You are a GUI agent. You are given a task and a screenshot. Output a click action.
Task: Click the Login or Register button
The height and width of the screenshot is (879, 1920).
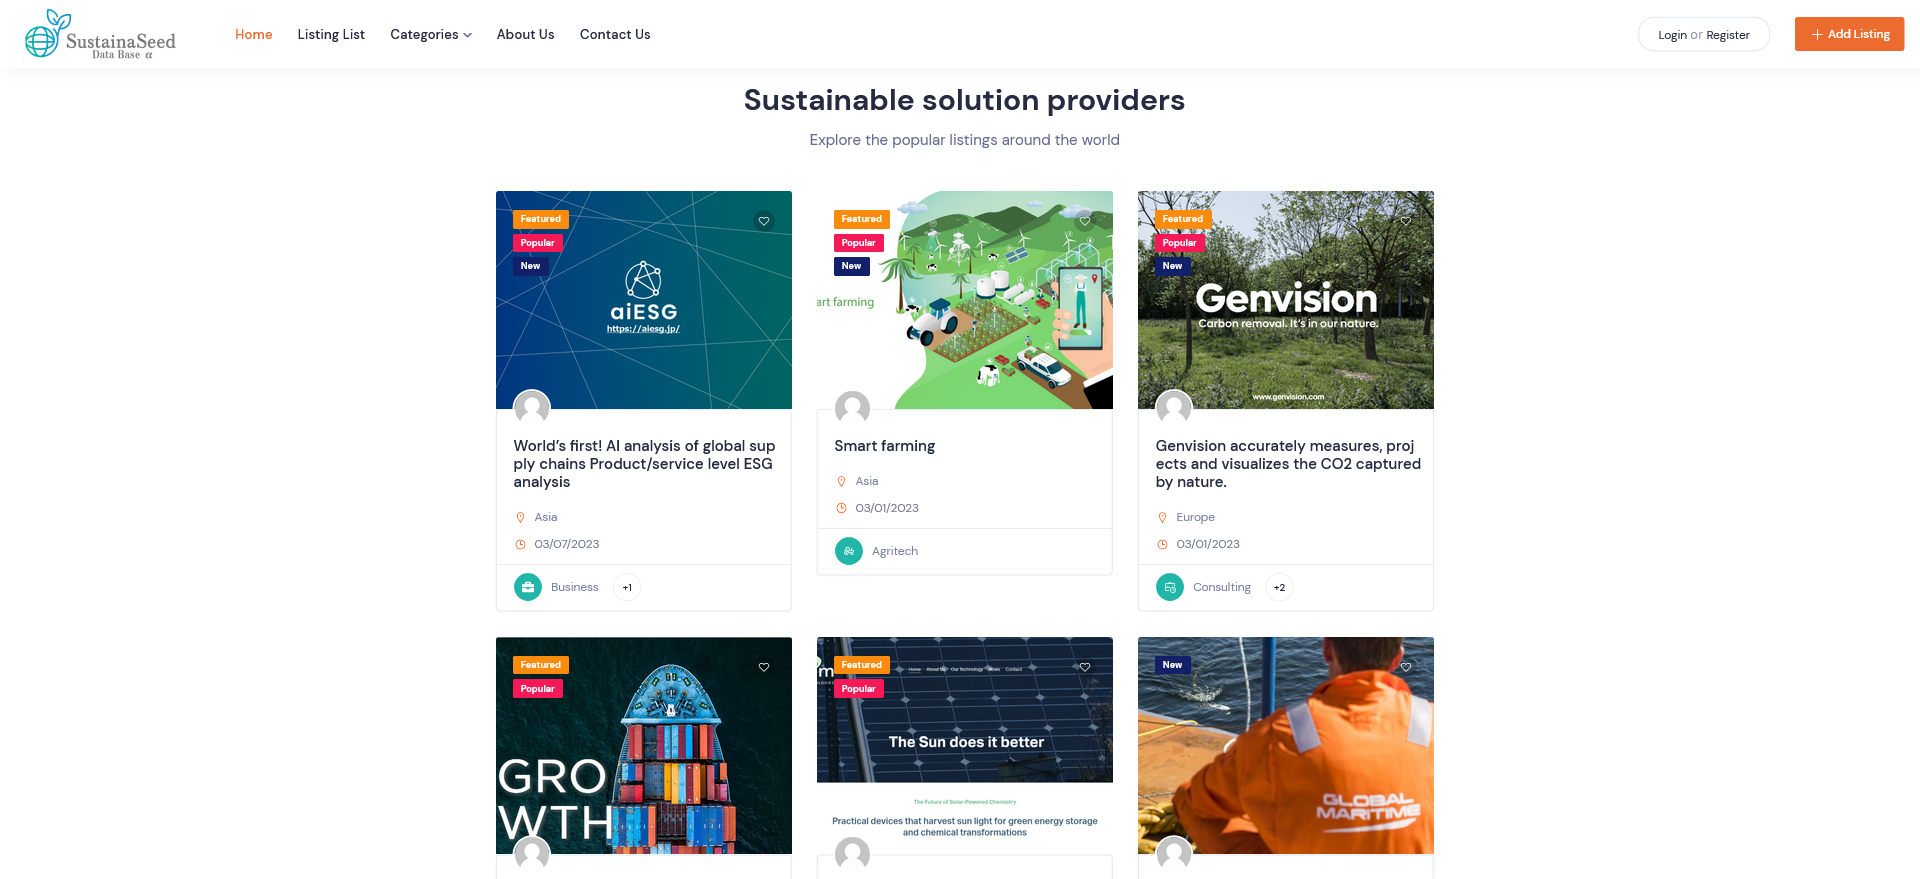click(x=1703, y=34)
